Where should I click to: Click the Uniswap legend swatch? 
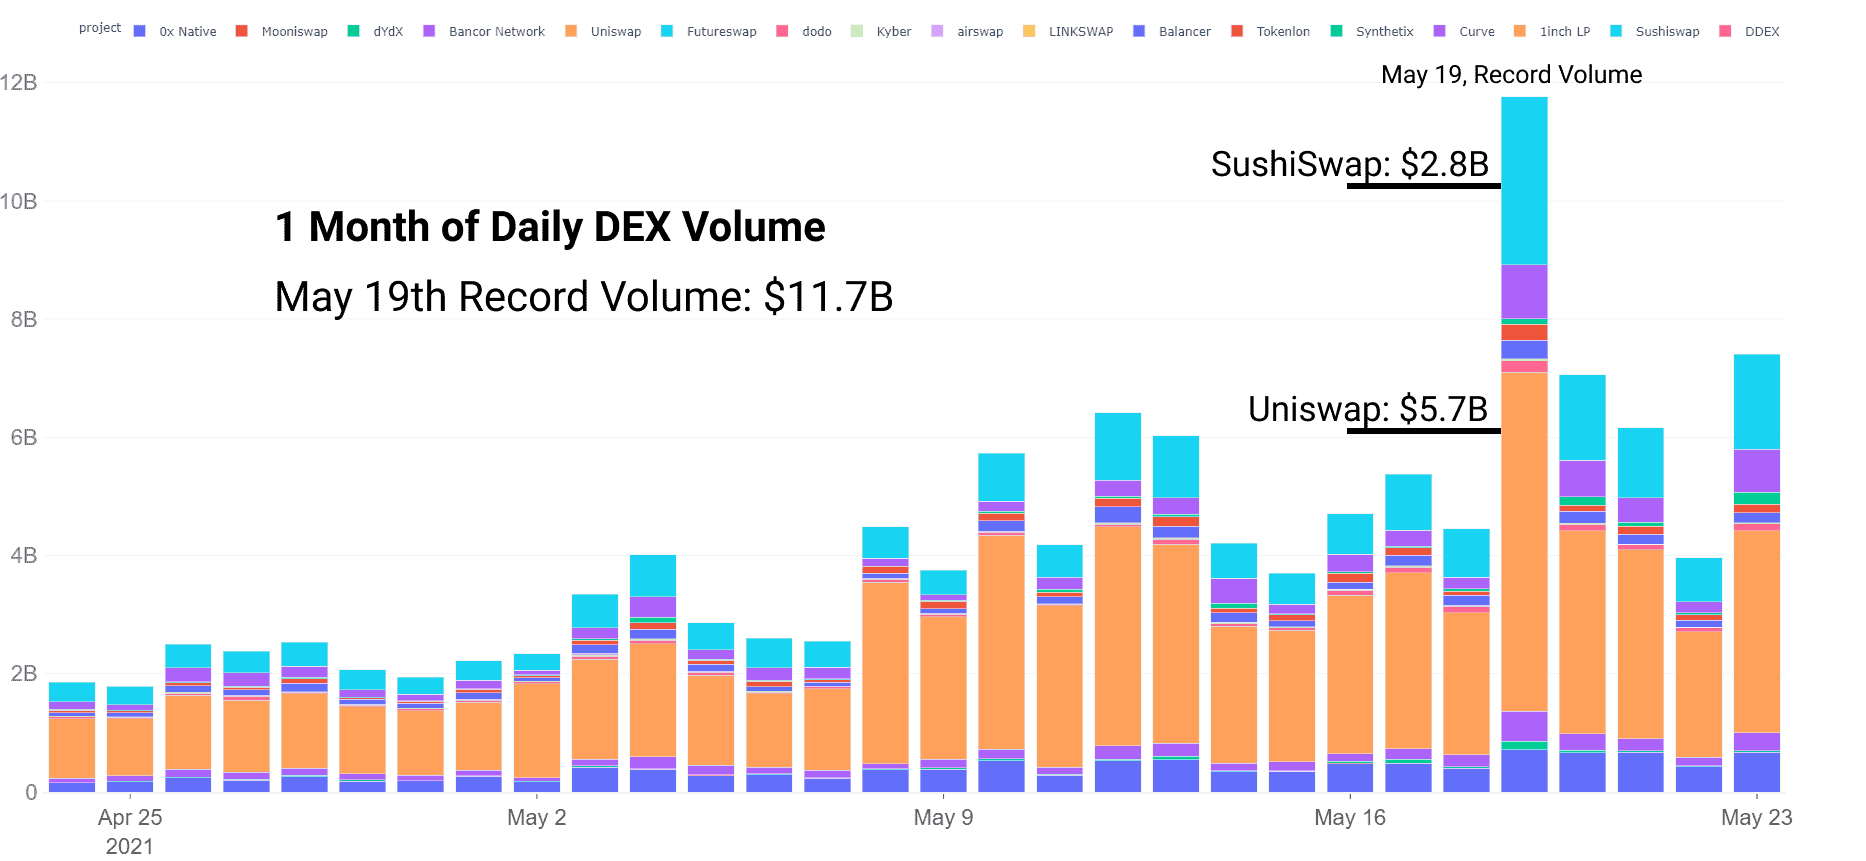571,31
